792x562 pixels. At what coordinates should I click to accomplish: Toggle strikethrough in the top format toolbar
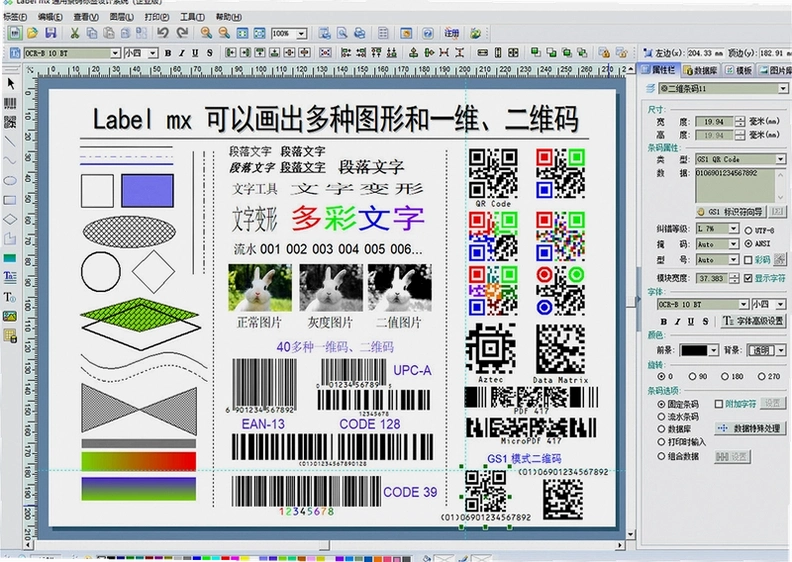[210, 53]
